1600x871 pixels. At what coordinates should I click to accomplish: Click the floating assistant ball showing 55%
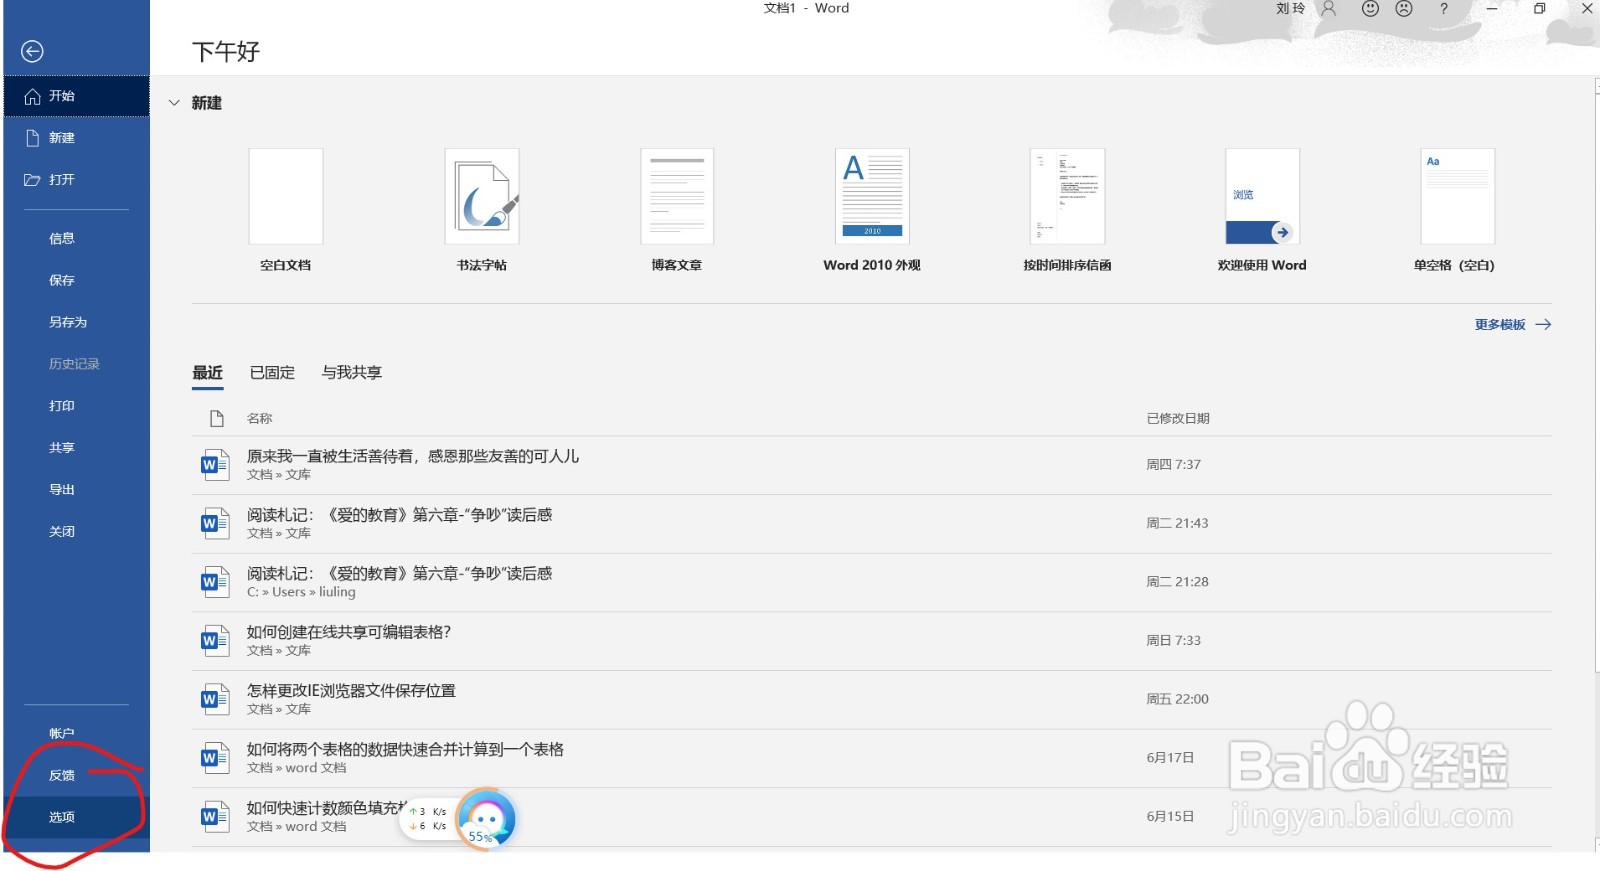point(486,820)
